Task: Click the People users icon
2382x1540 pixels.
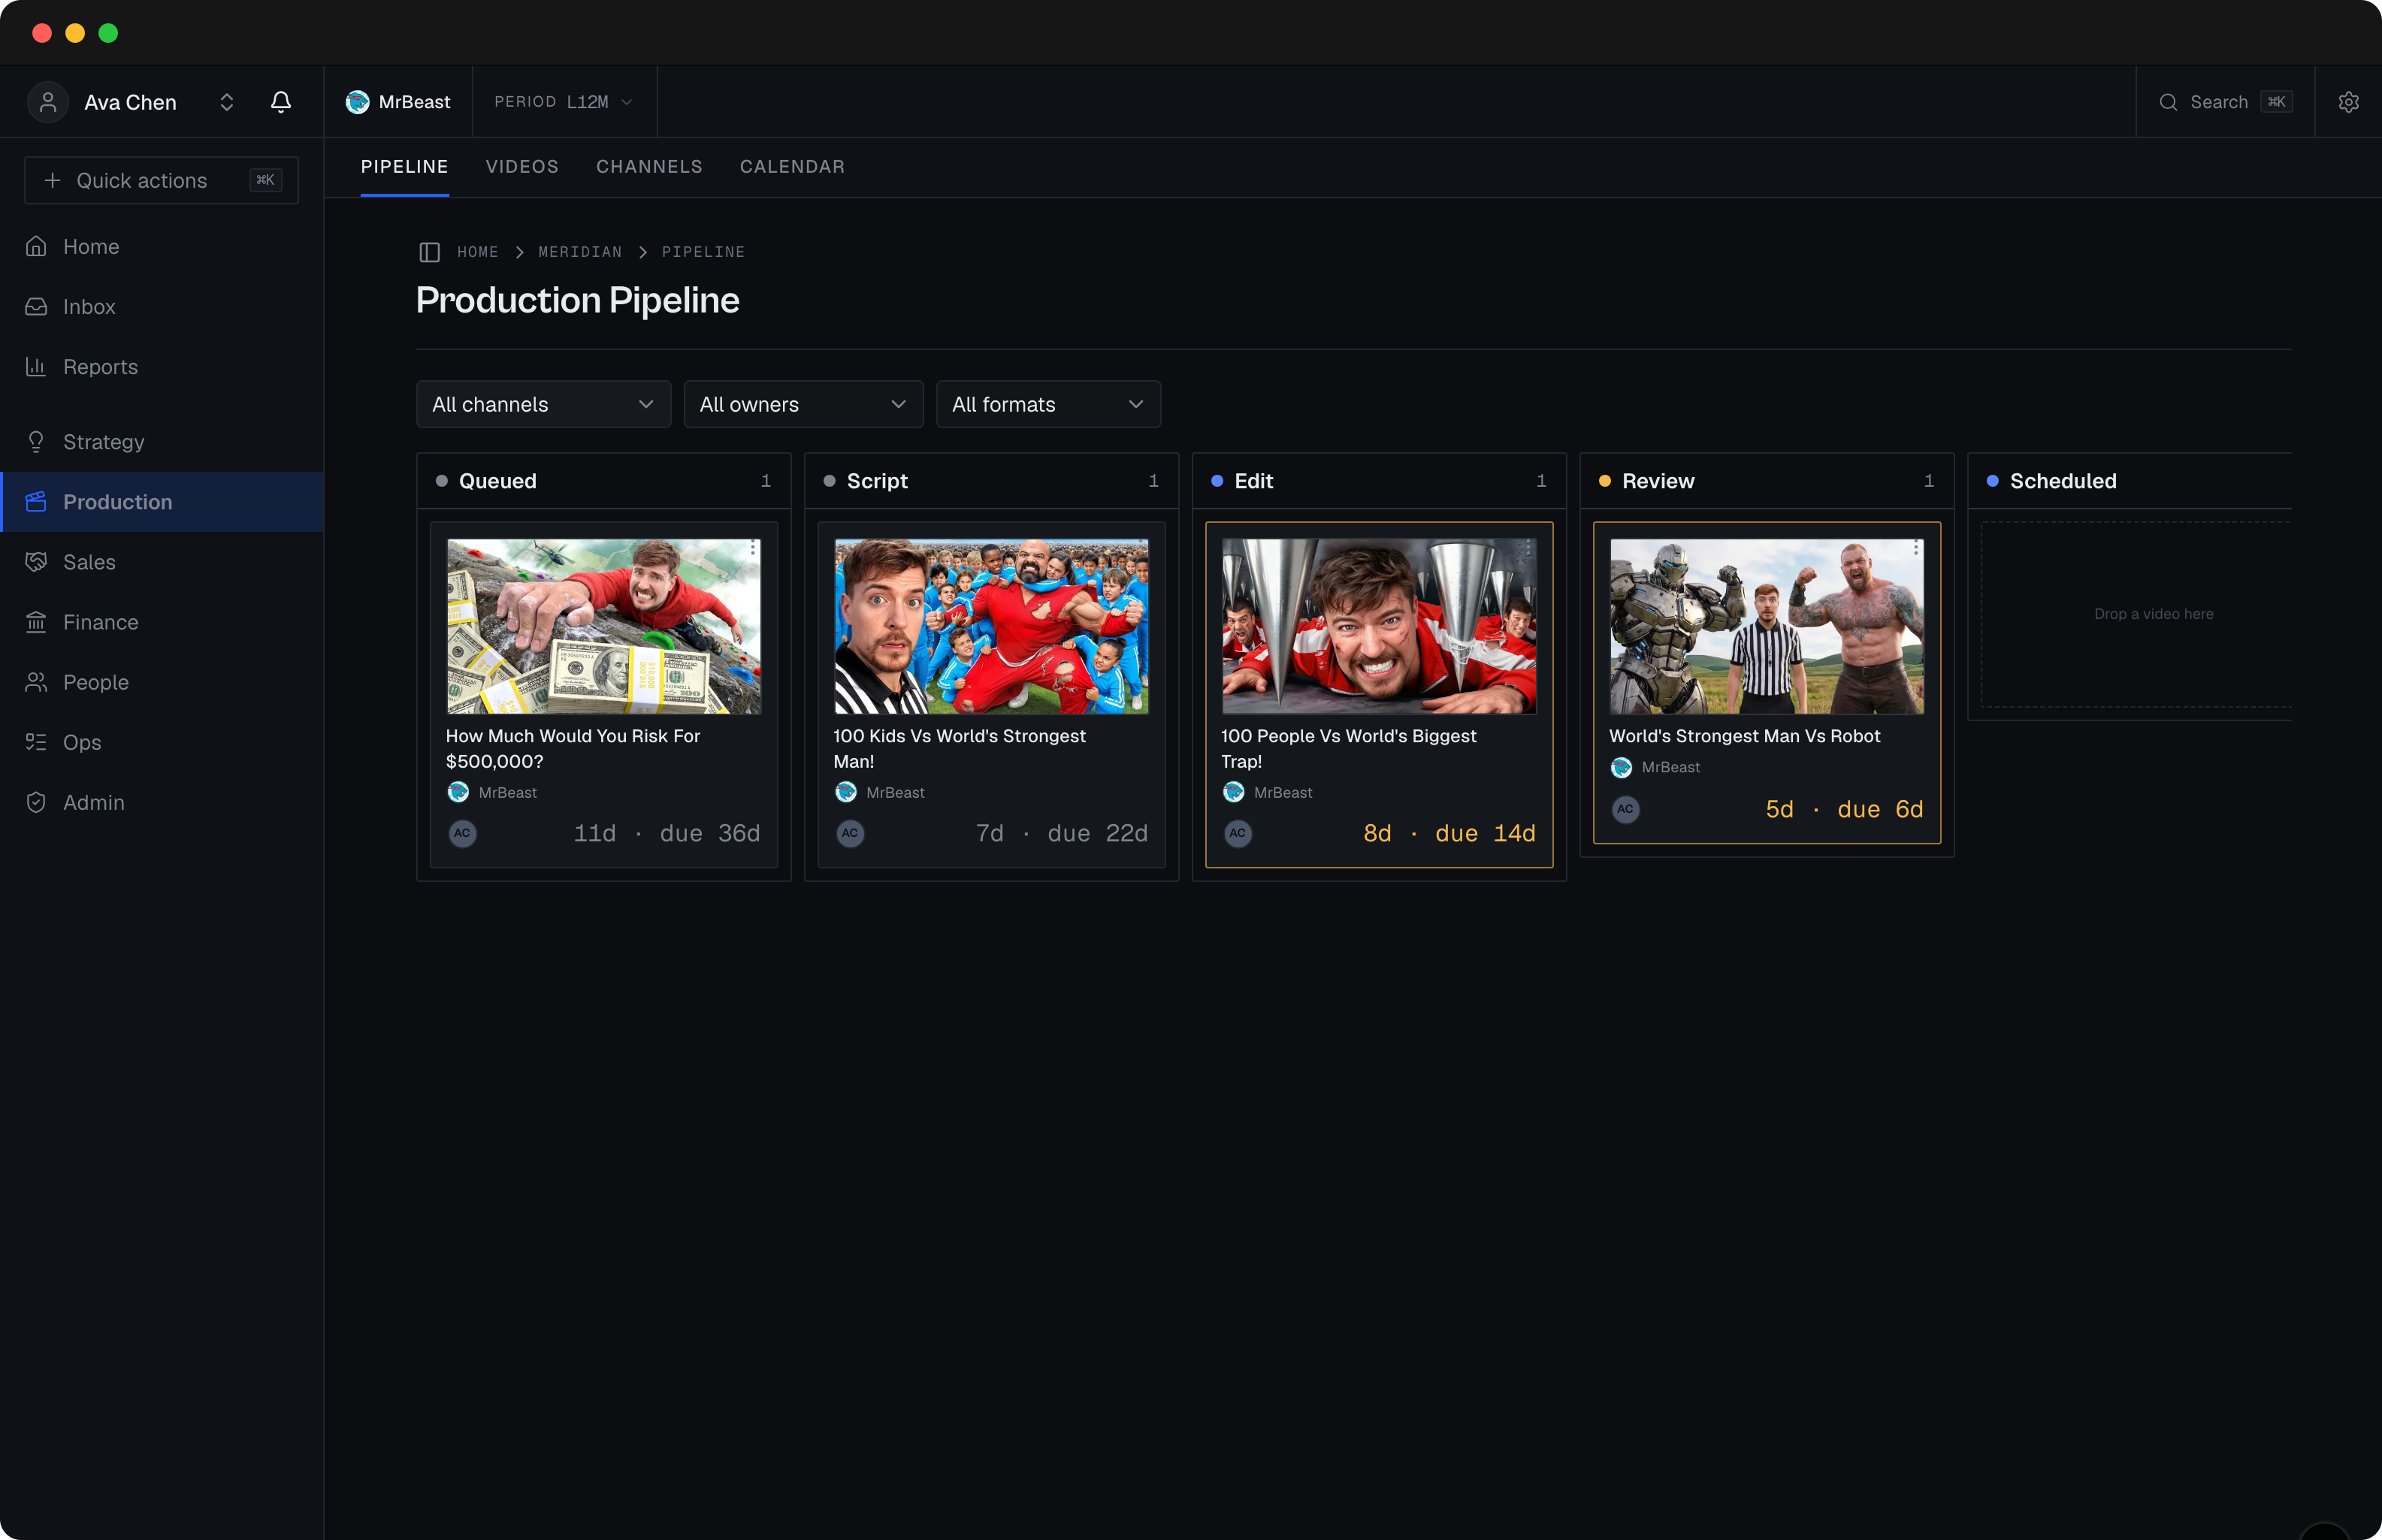Action: coord(36,681)
